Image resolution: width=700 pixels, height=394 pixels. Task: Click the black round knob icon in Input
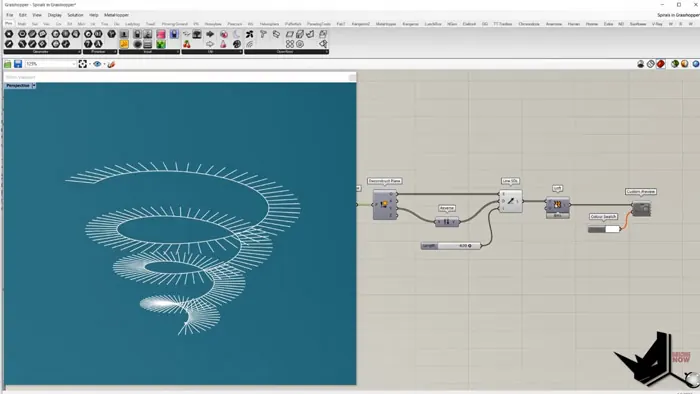pos(138,44)
